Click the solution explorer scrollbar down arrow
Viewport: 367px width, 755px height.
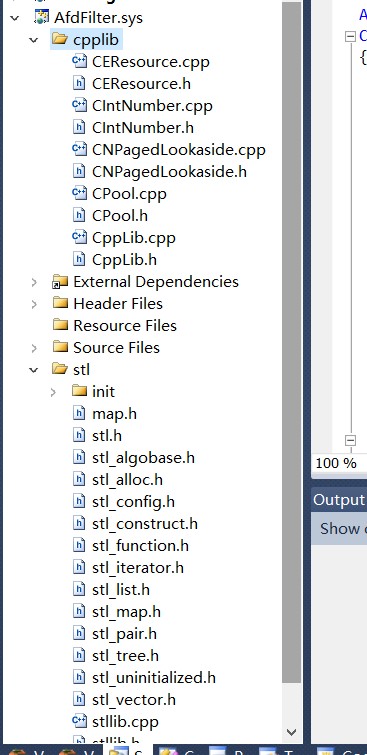point(291,732)
